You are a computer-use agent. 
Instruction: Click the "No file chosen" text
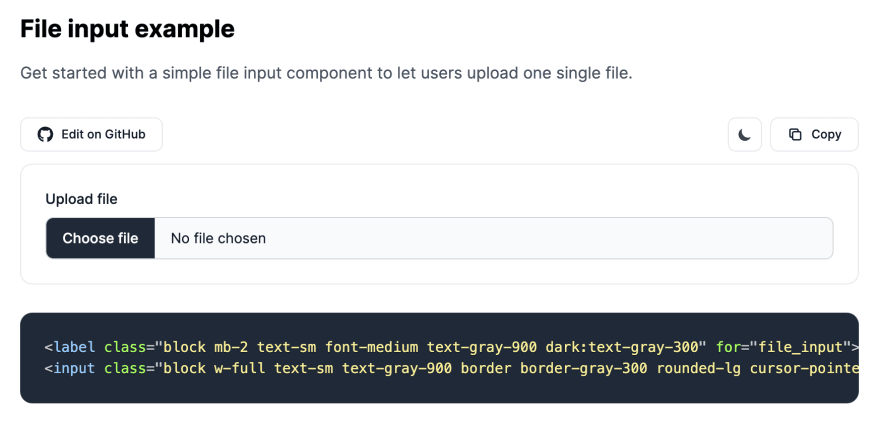[x=218, y=238]
